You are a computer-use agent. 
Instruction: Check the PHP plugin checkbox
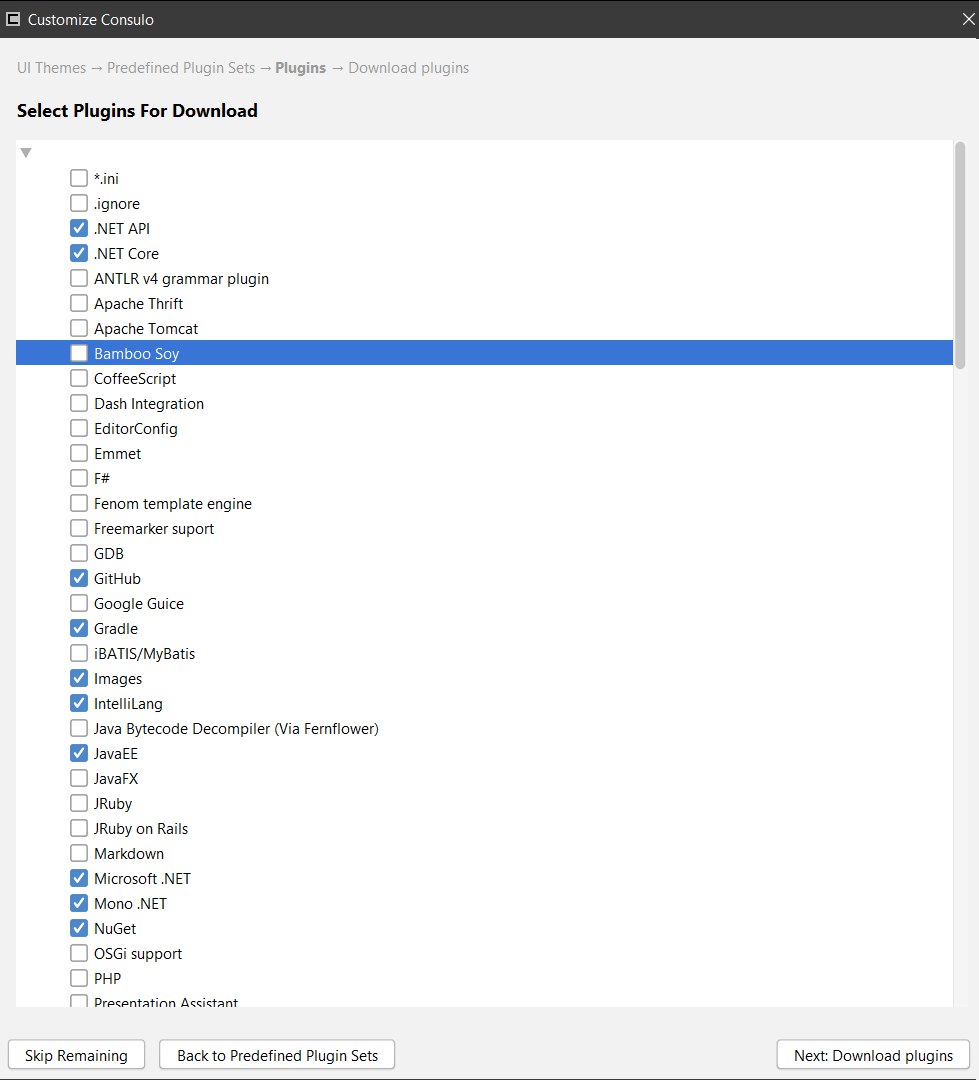[79, 978]
